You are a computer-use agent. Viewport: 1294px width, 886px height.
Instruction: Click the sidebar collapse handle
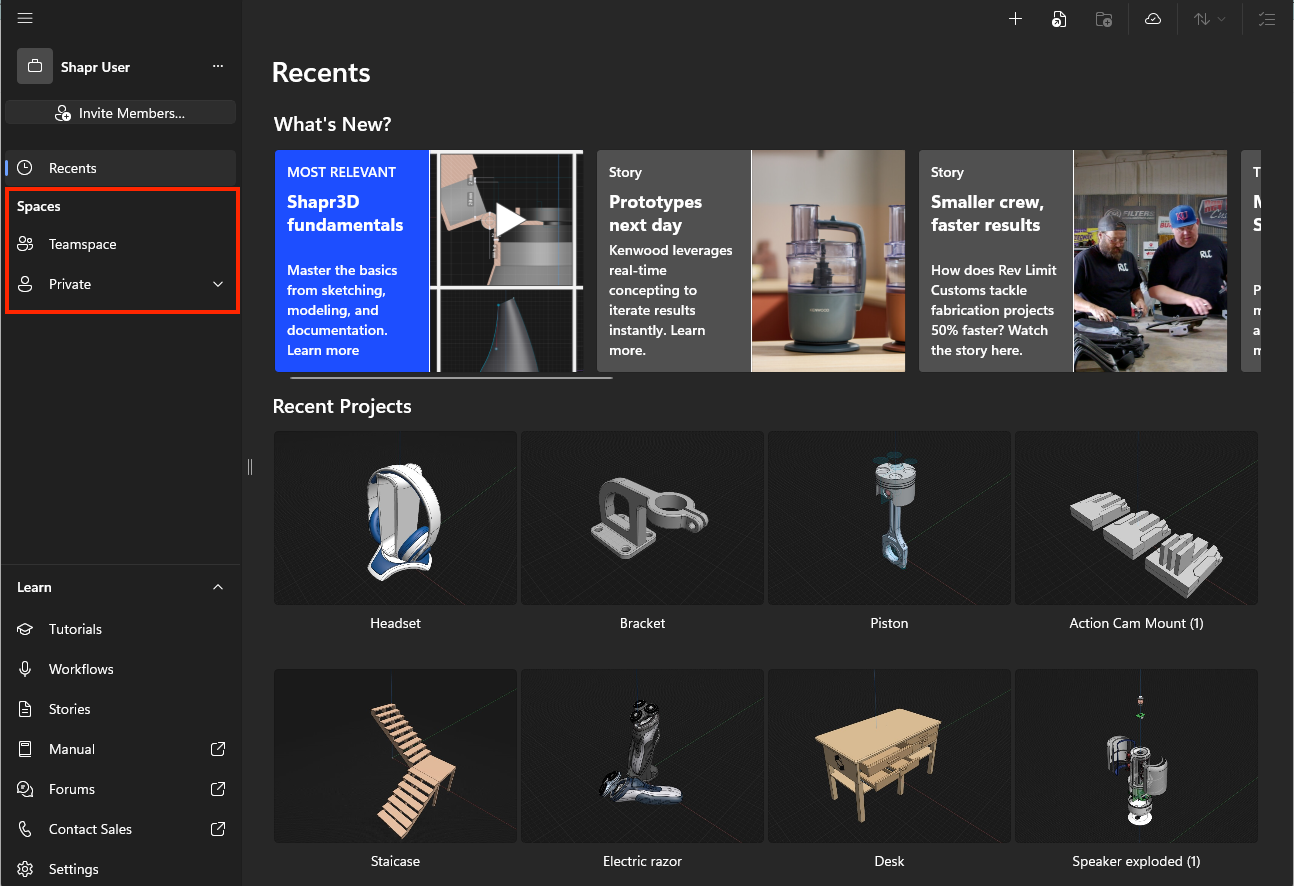(x=250, y=467)
